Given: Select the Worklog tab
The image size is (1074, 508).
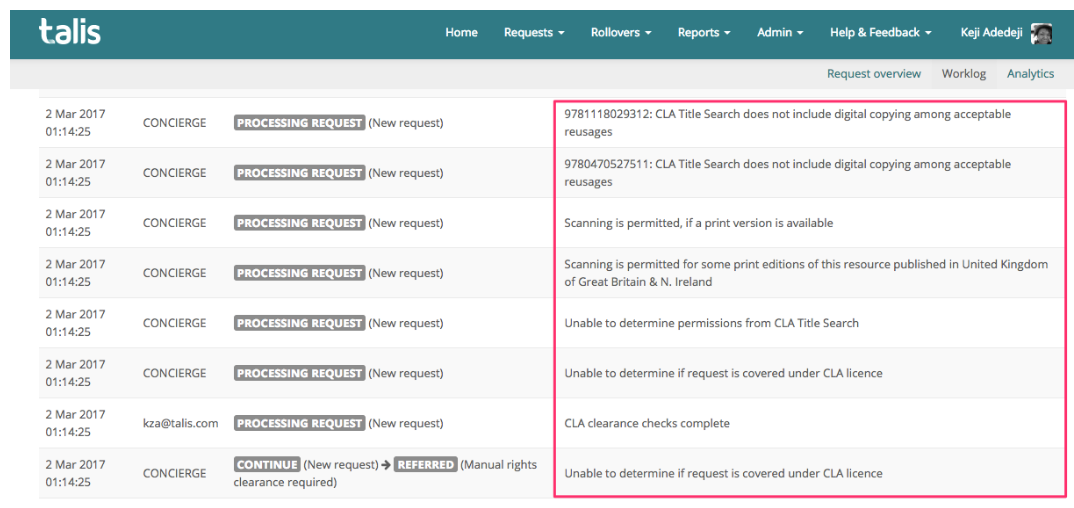Looking at the screenshot, I should pyautogui.click(x=964, y=74).
